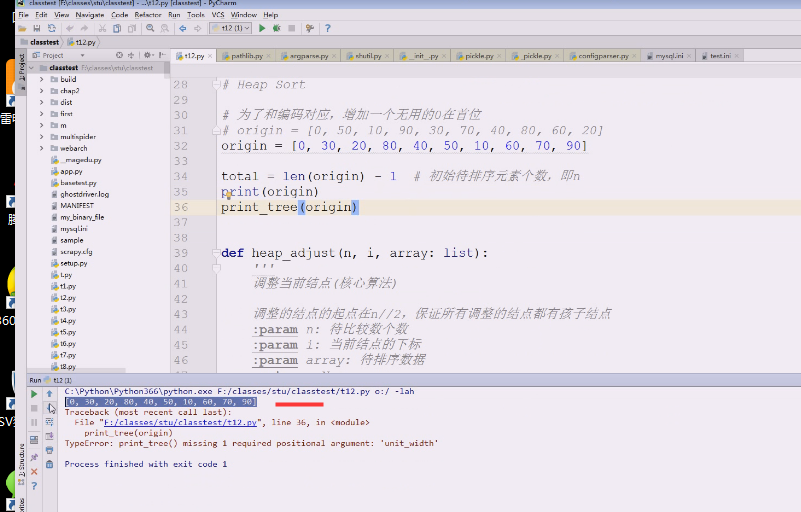The image size is (801, 512).
Task: Toggle scroll-to-end in Run console
Action: (x=50, y=436)
